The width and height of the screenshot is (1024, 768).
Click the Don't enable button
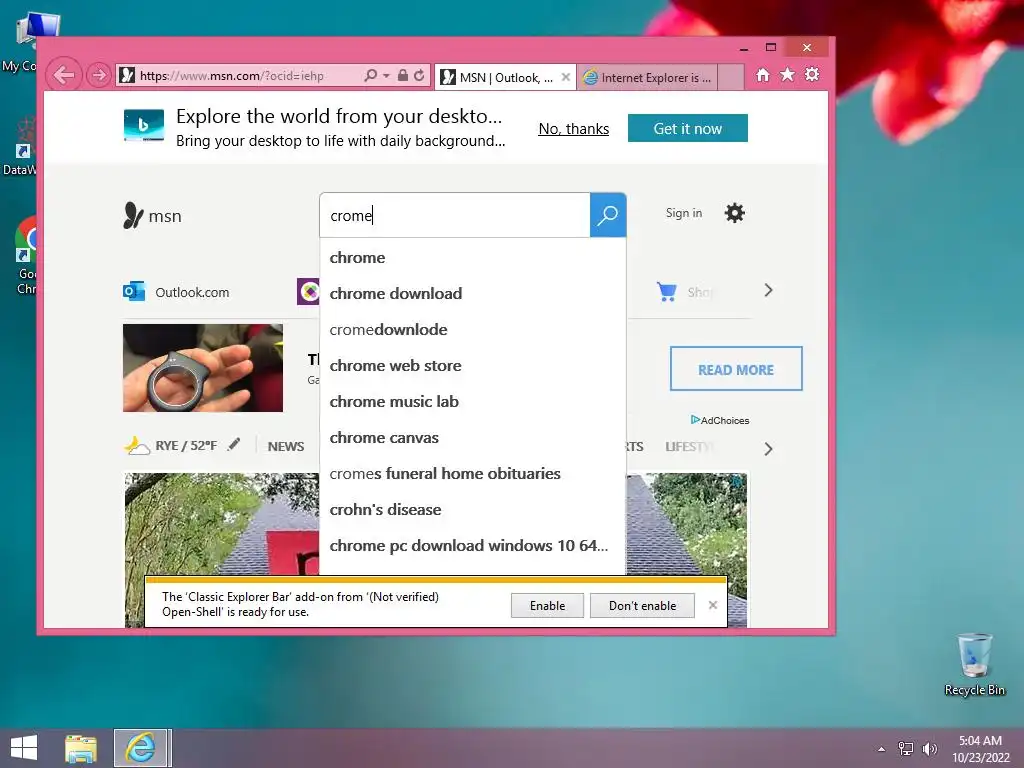[643, 605]
